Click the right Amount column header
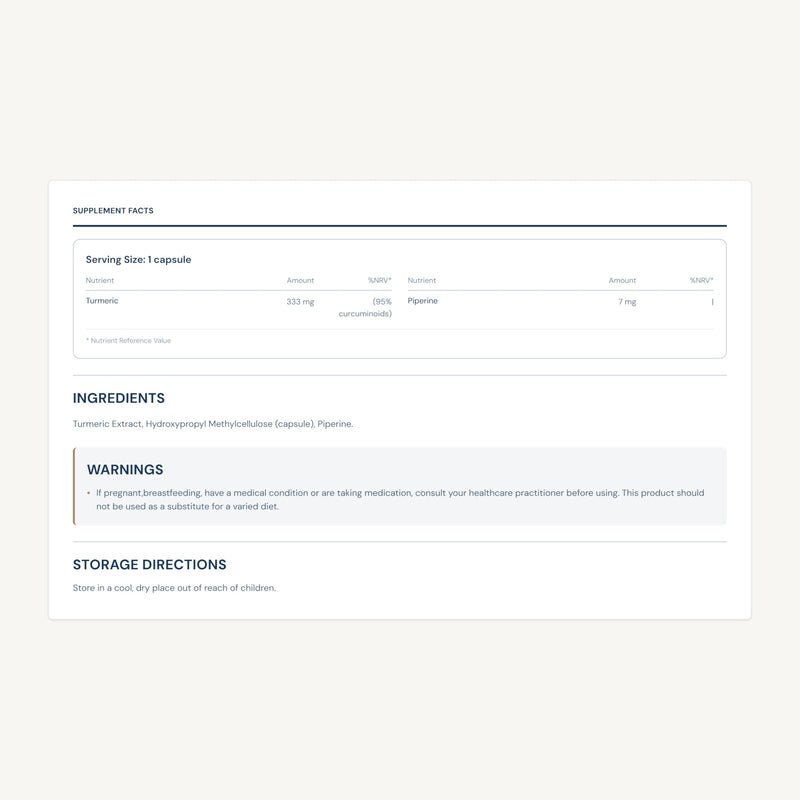Image resolution: width=800 pixels, height=800 pixels. click(622, 281)
